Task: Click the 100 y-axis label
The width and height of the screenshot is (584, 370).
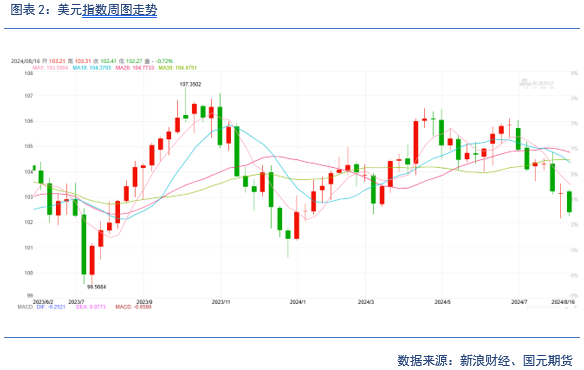Action: 29,273
